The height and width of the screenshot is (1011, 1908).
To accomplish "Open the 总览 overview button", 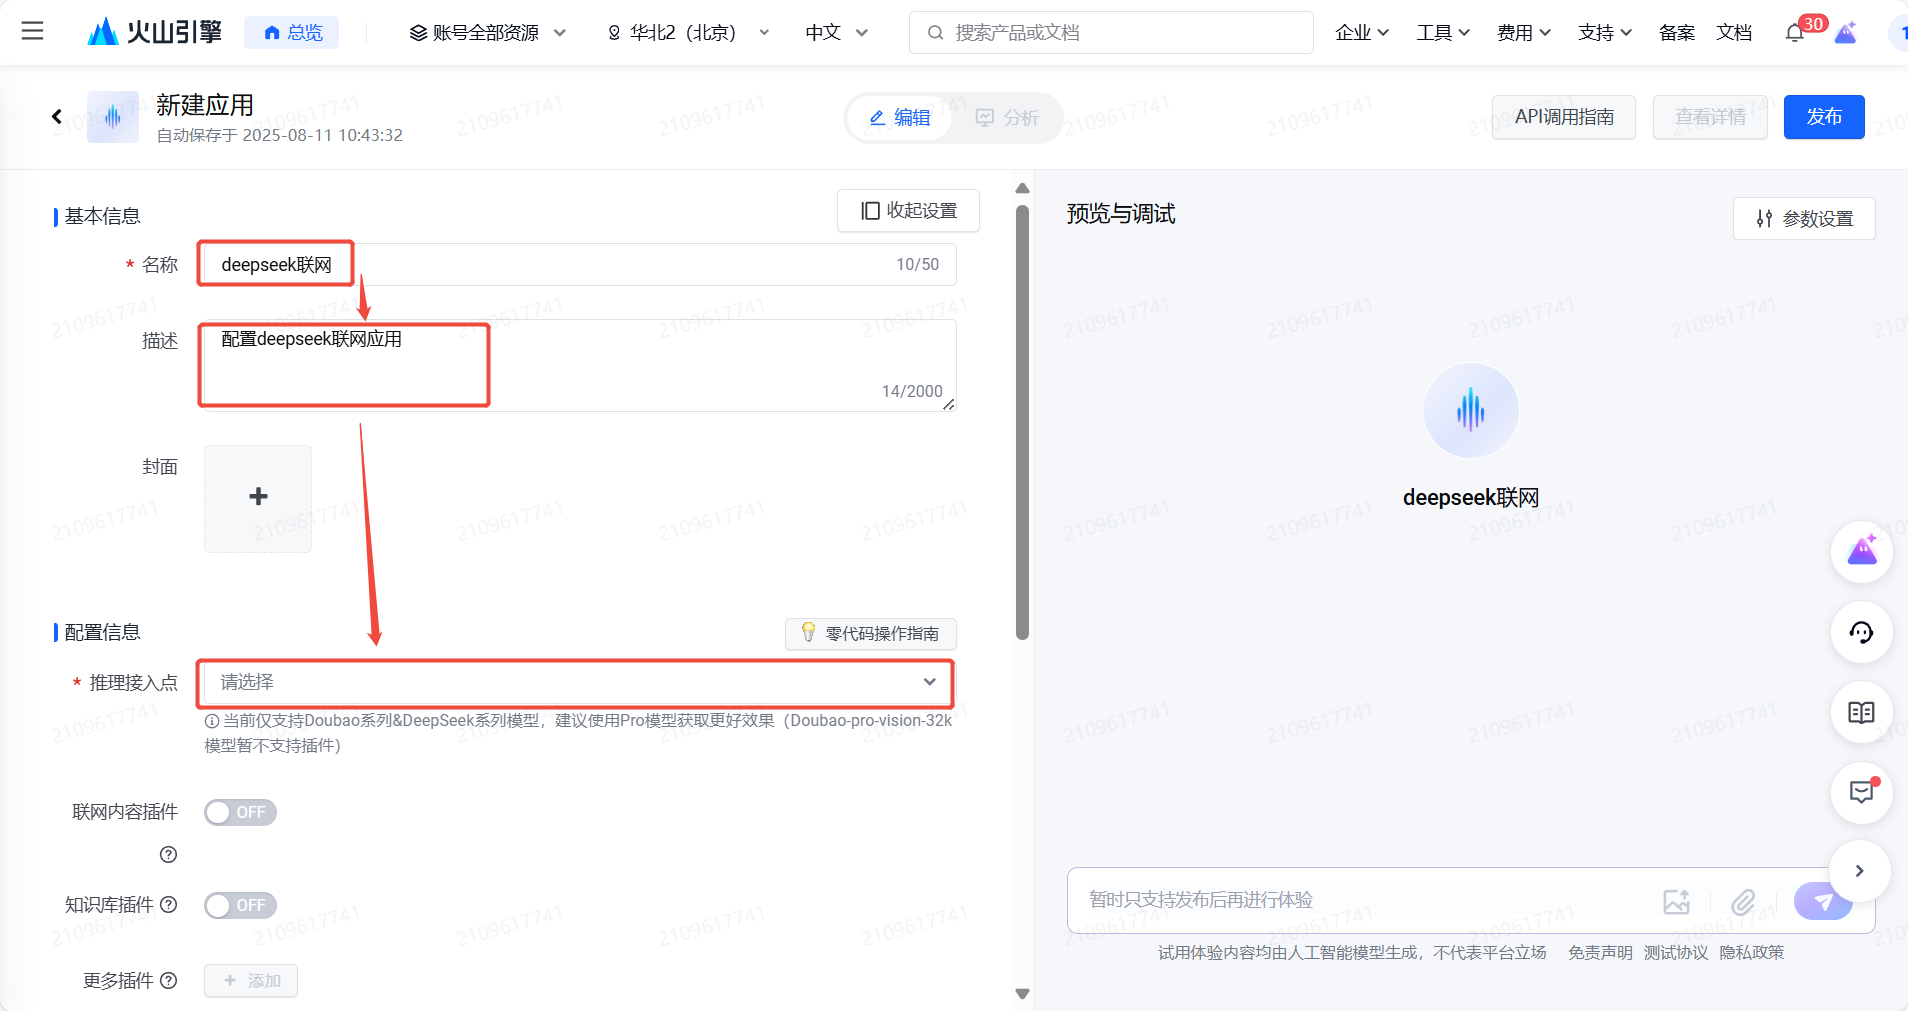I will click(x=292, y=32).
